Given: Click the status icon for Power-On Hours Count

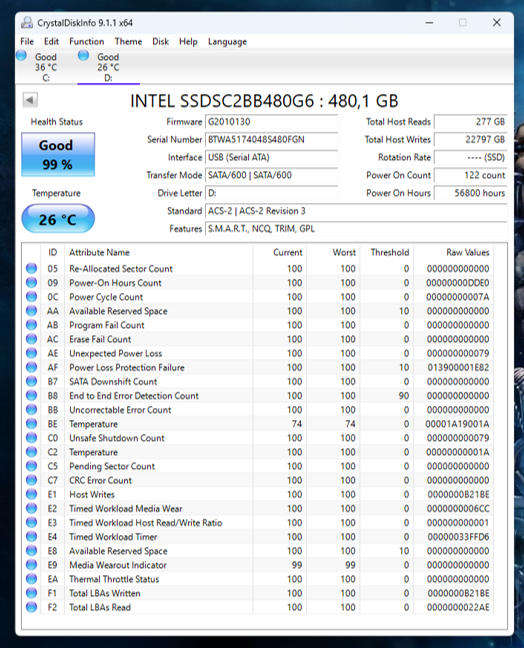Looking at the screenshot, I should click(31, 283).
